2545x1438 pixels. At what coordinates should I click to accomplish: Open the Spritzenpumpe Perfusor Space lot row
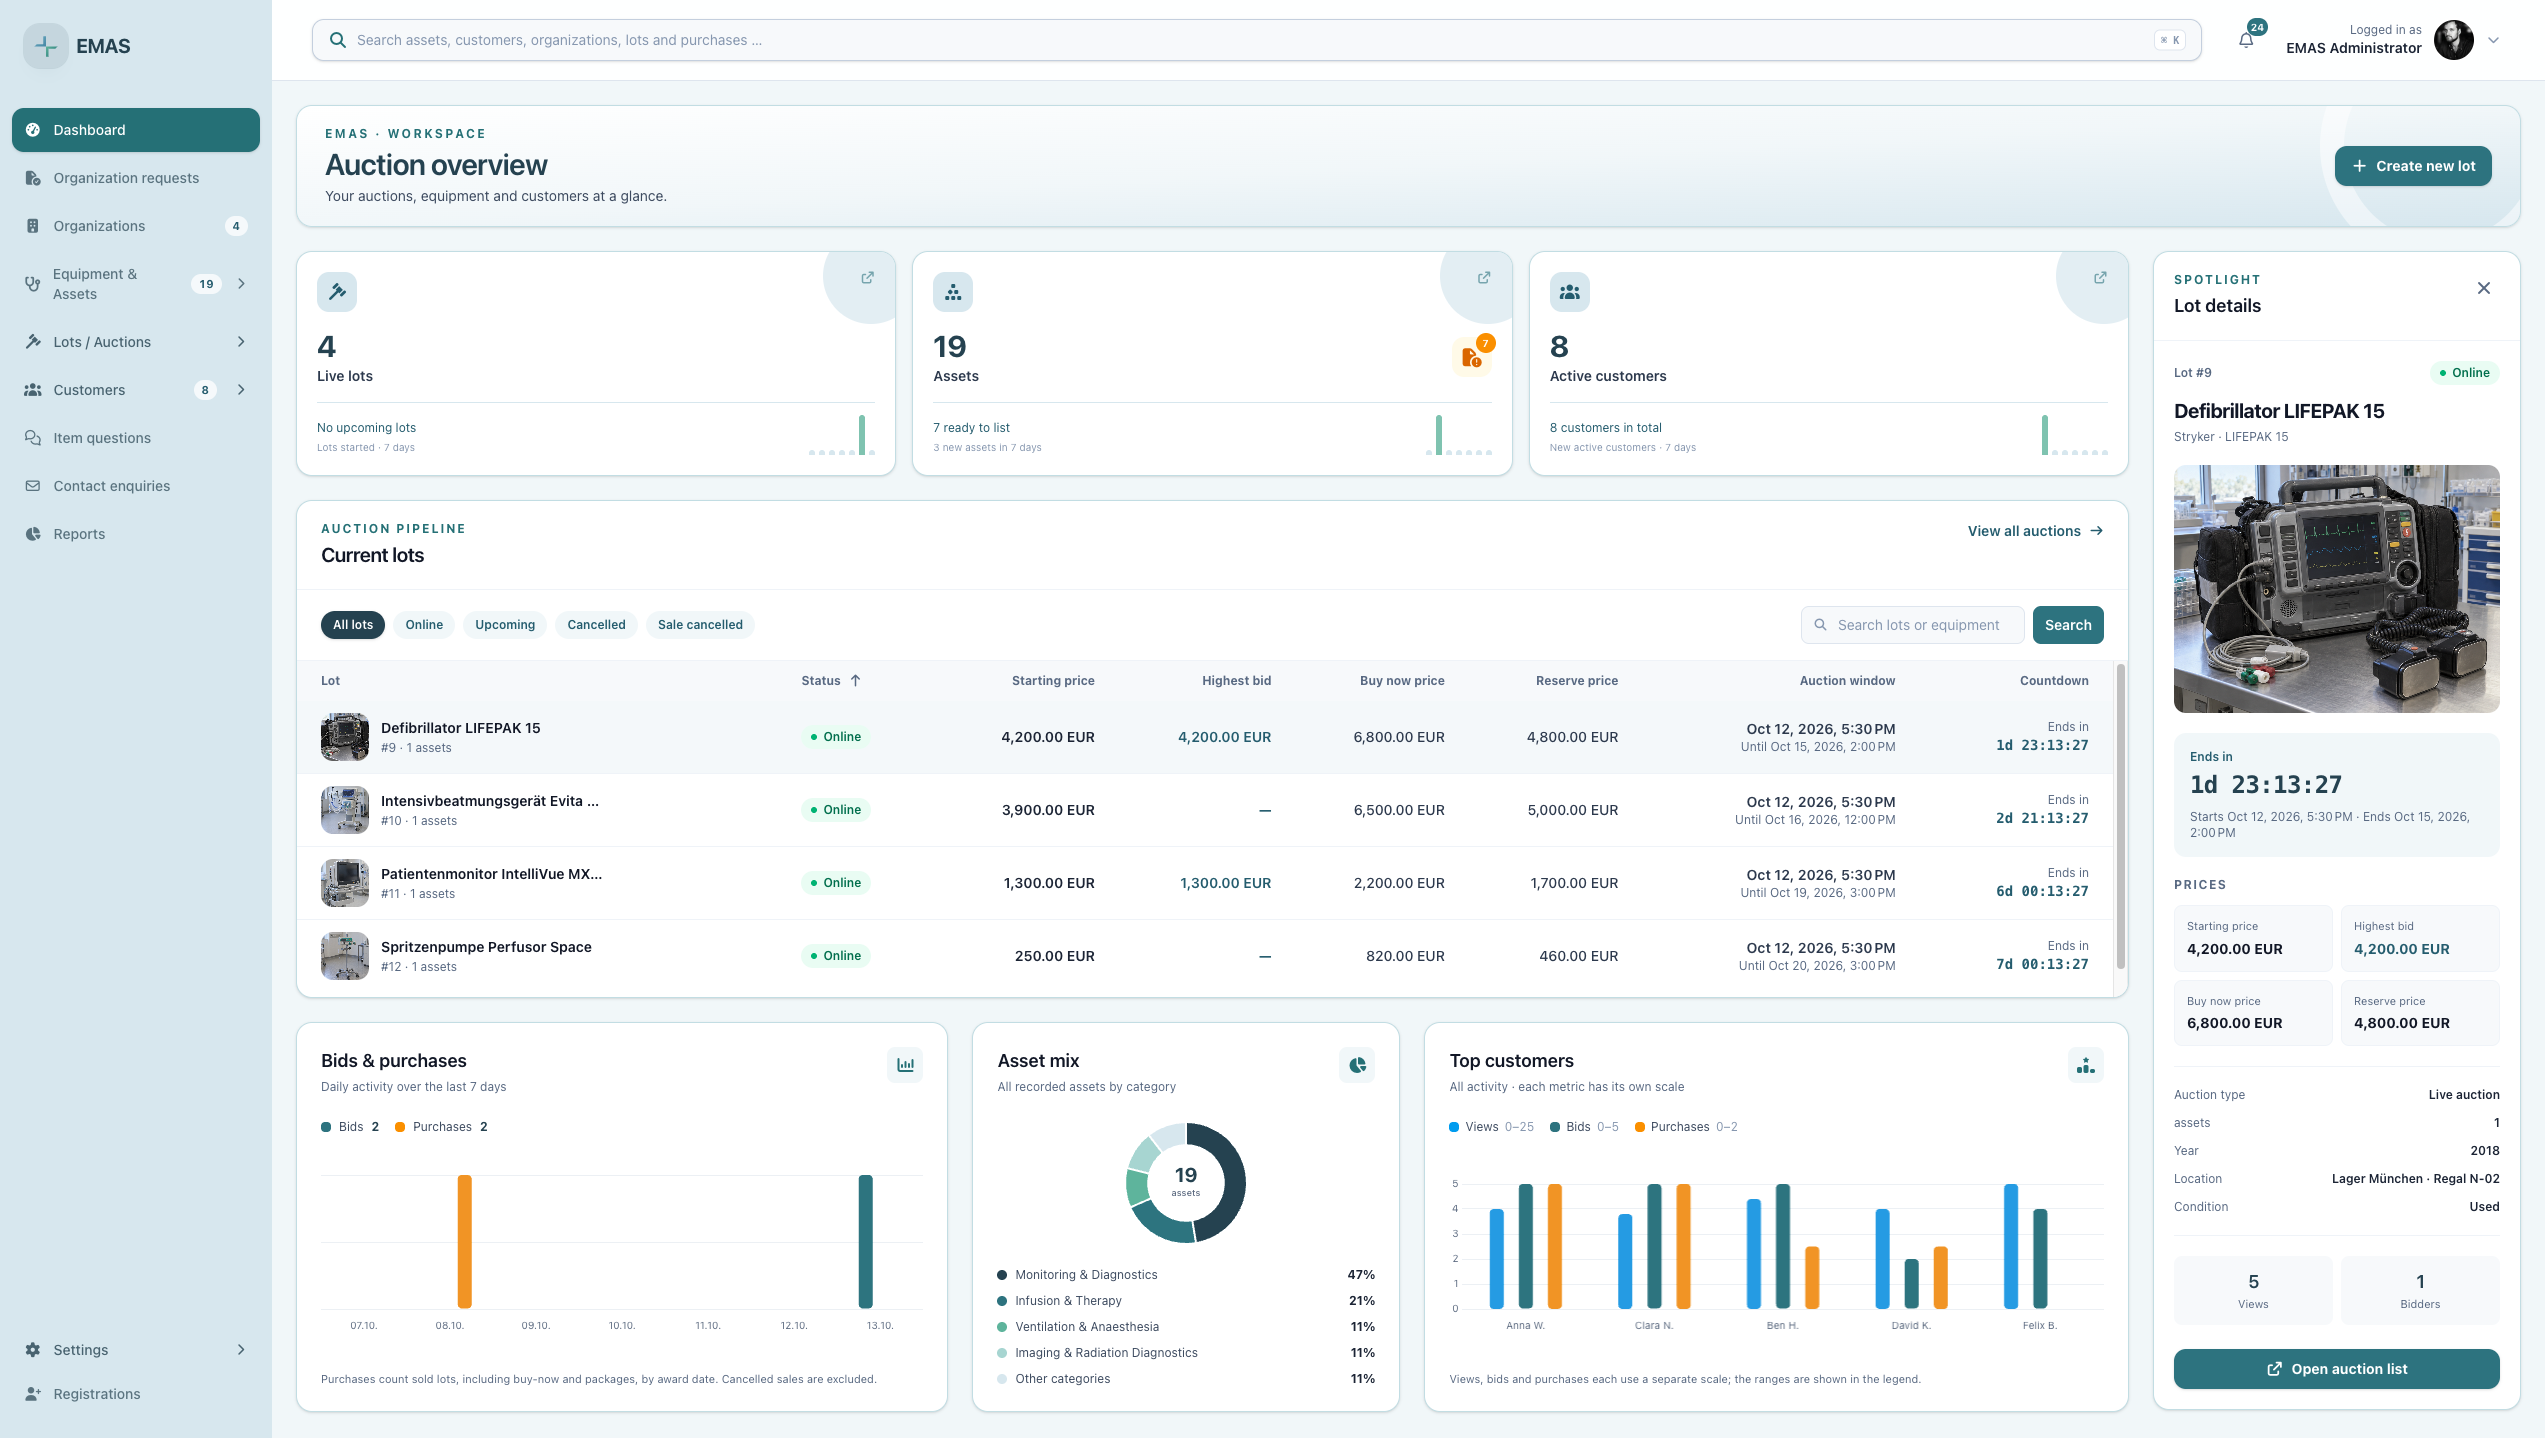[x=1205, y=956]
